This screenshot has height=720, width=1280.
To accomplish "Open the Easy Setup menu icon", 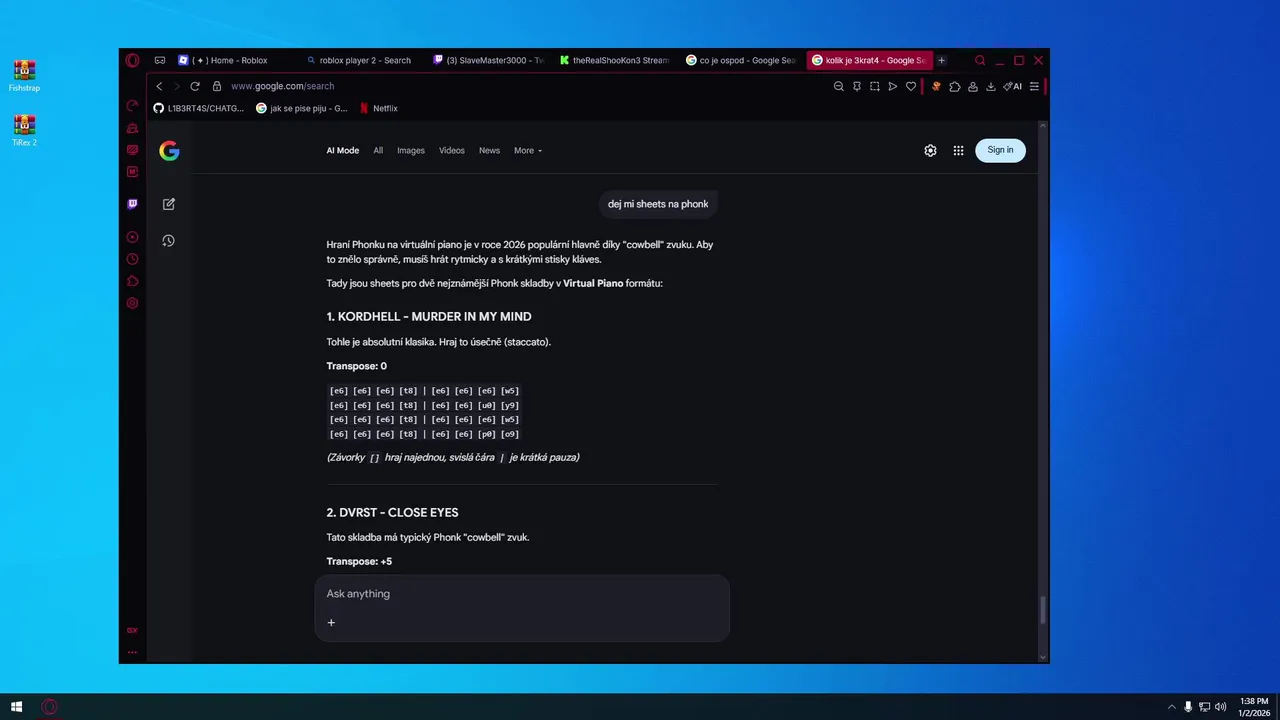I will (1034, 86).
